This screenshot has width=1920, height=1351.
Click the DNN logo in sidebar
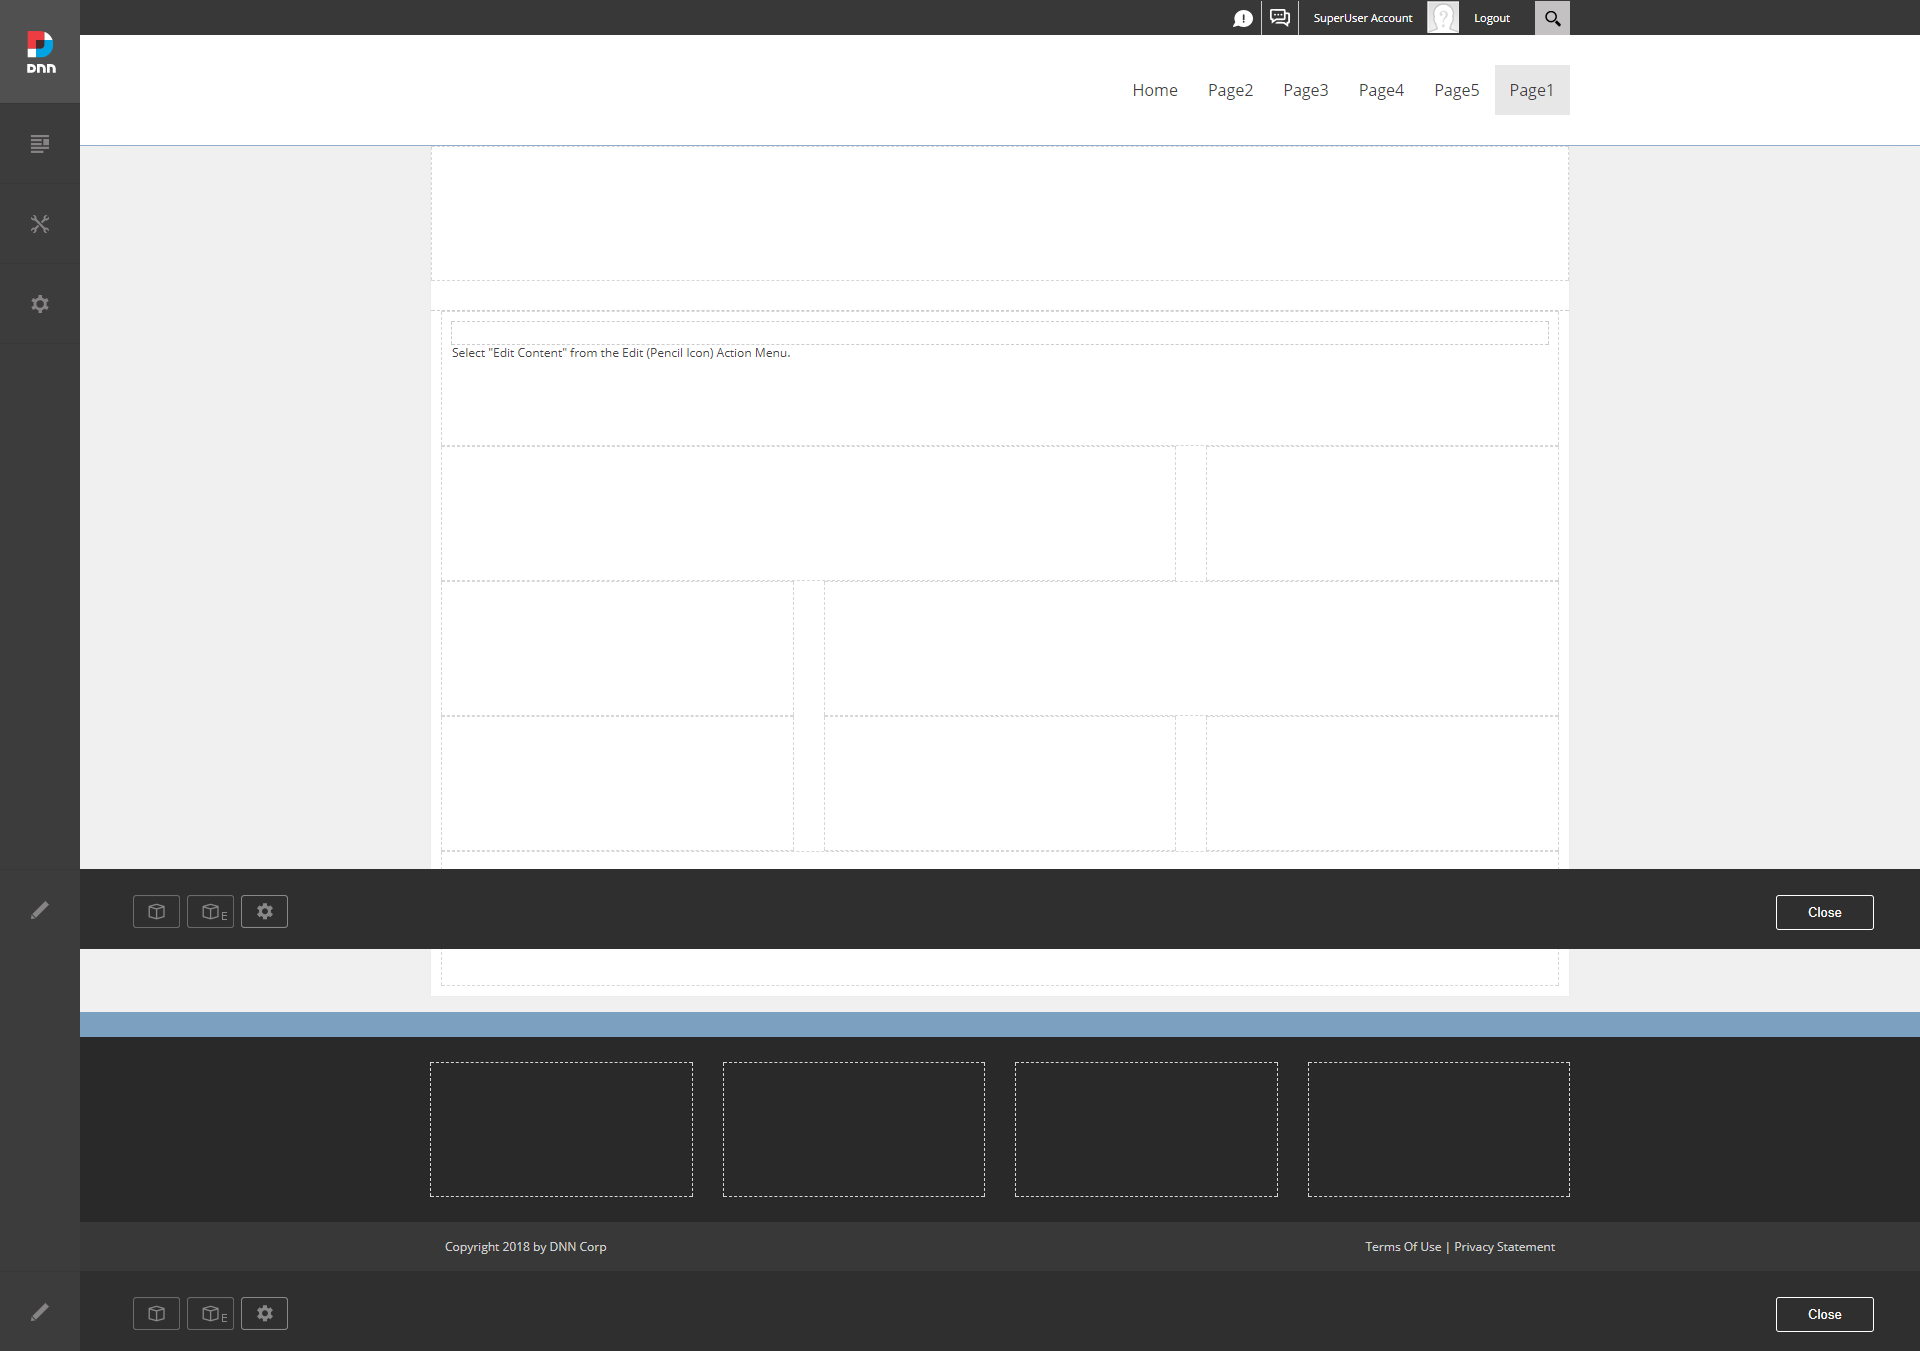click(x=40, y=52)
